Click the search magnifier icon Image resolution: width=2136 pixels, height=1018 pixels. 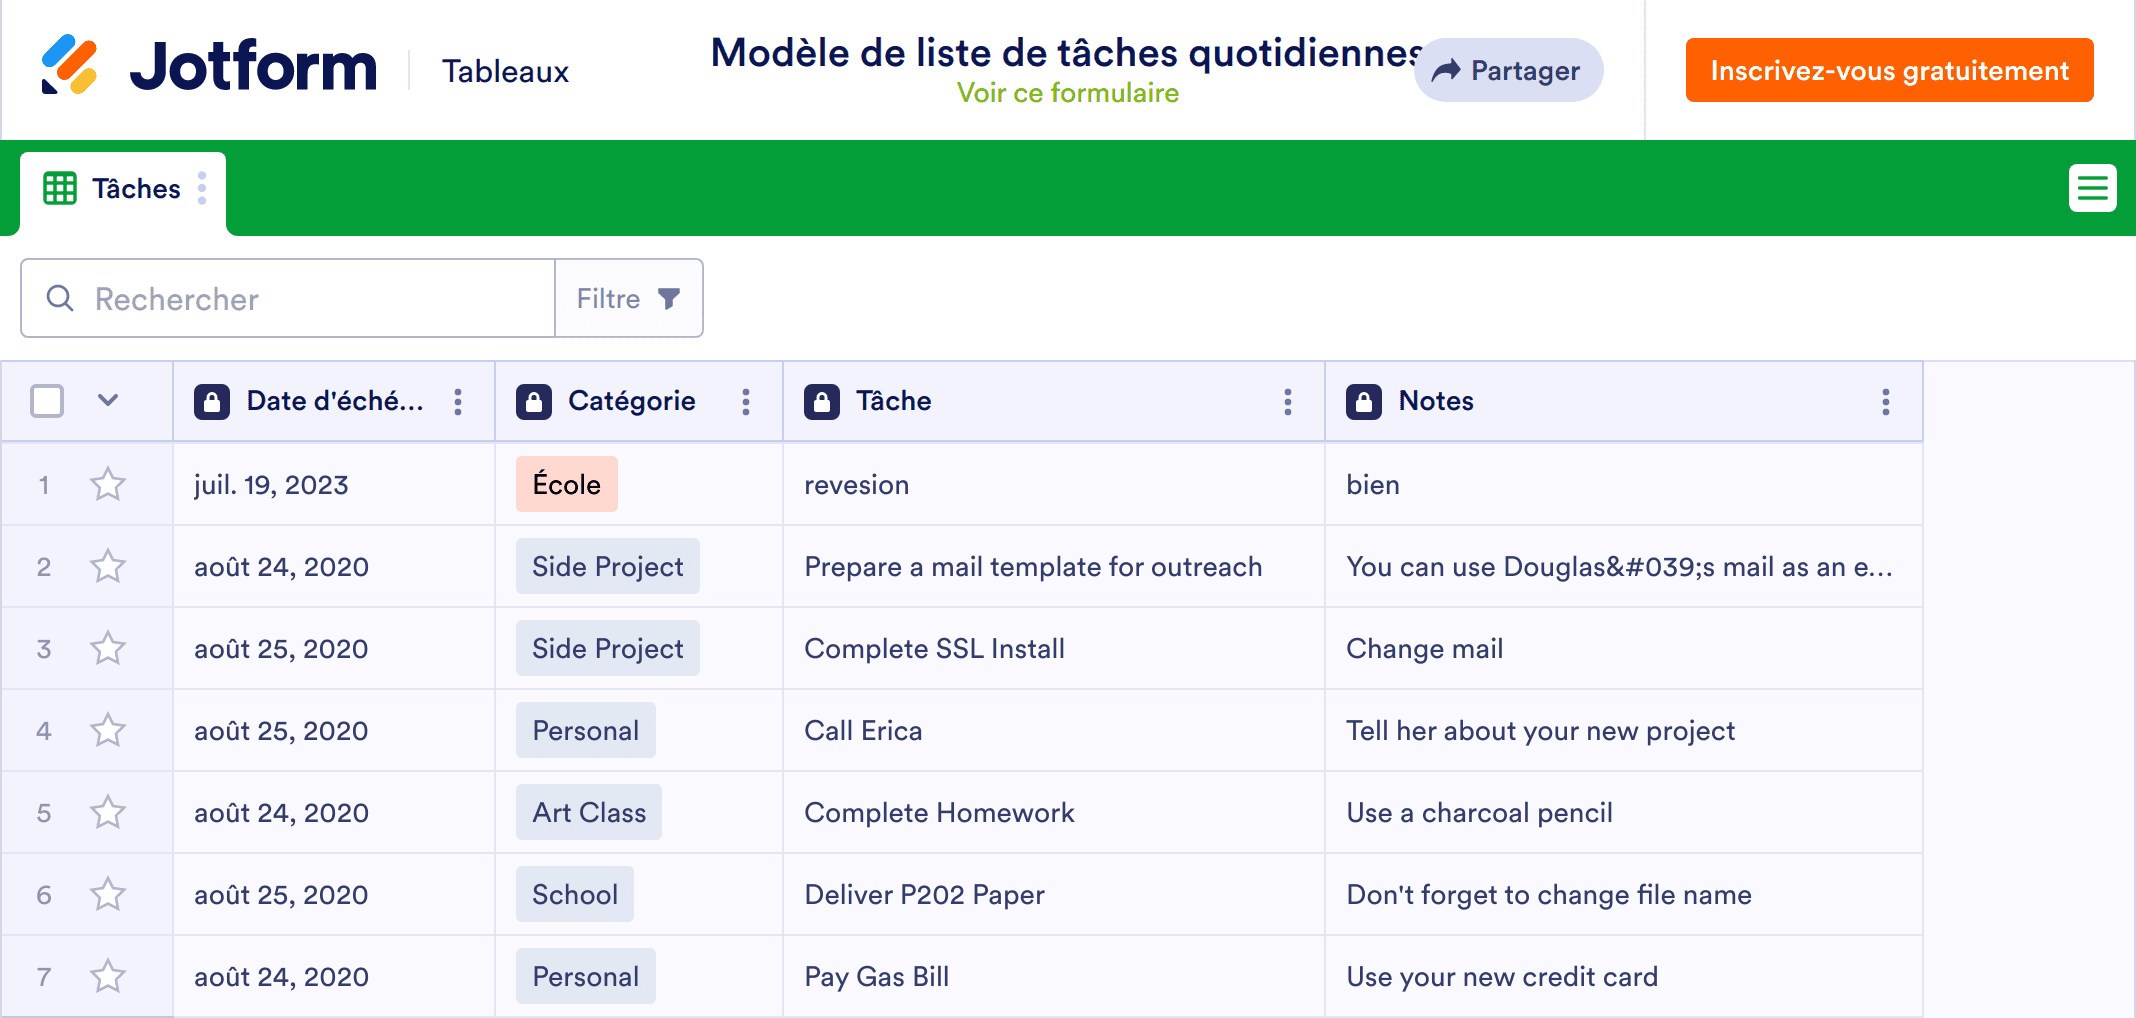point(60,298)
